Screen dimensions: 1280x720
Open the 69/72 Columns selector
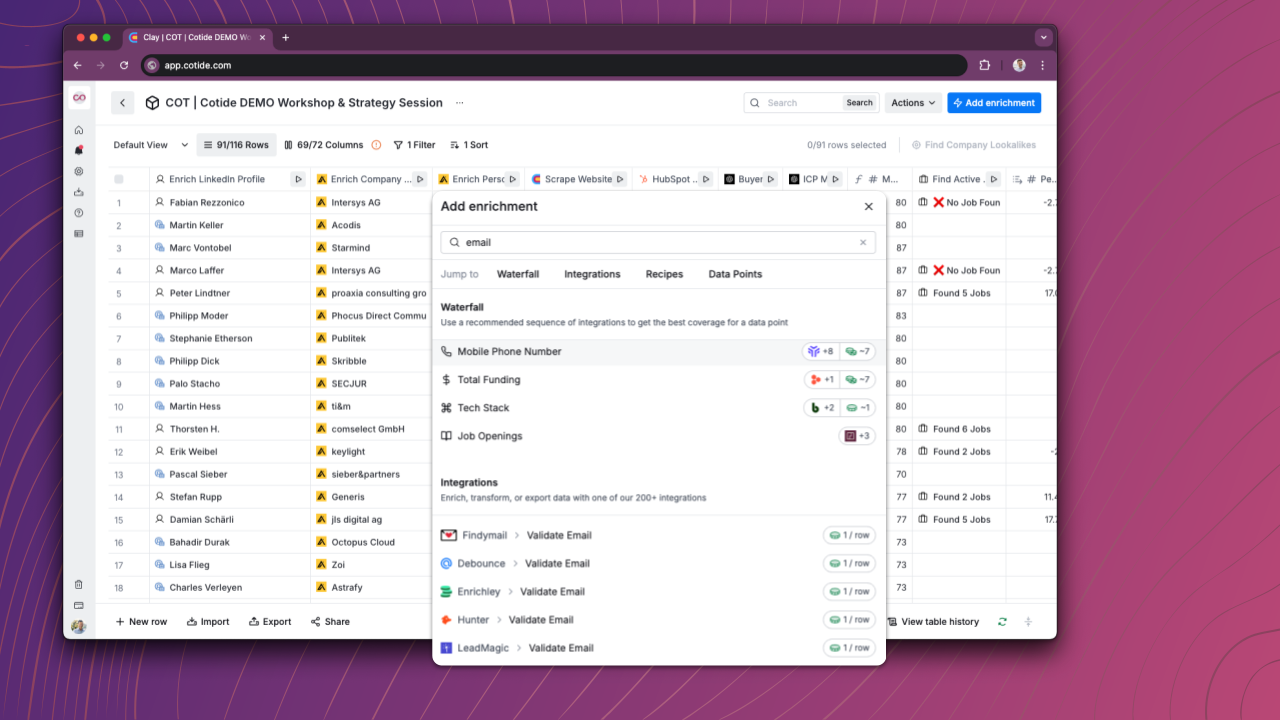pyautogui.click(x=324, y=145)
